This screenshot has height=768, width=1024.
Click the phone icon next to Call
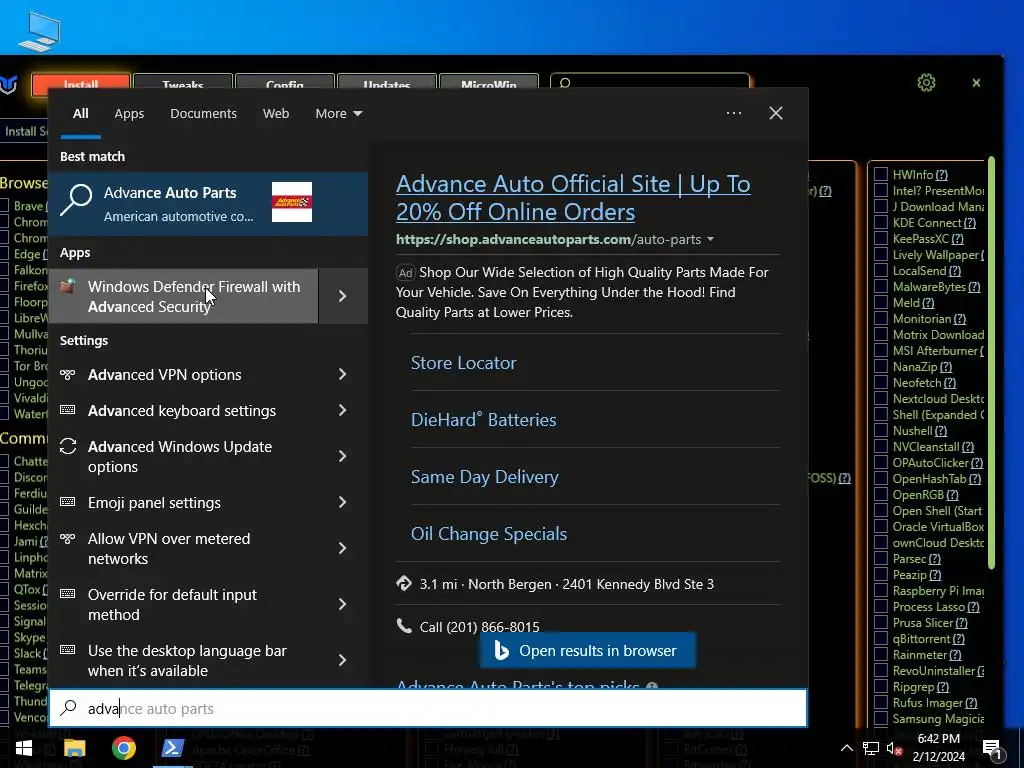[x=404, y=626]
